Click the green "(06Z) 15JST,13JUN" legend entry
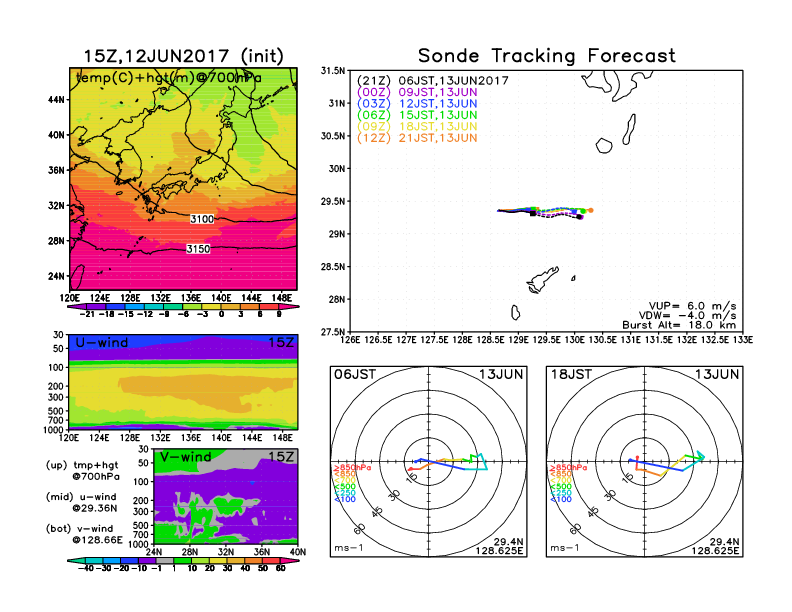Image resolution: width=792 pixels, height=612 pixels. coord(417,115)
